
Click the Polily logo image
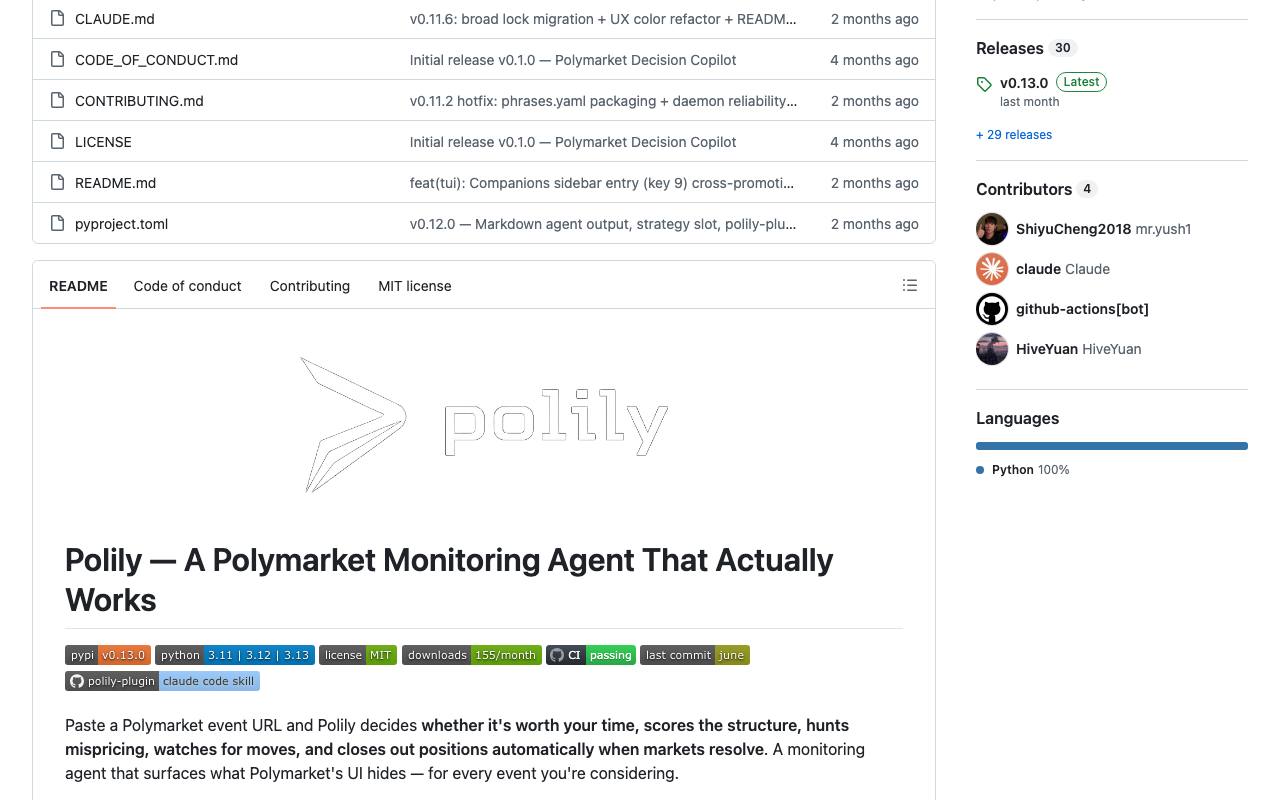click(x=484, y=424)
